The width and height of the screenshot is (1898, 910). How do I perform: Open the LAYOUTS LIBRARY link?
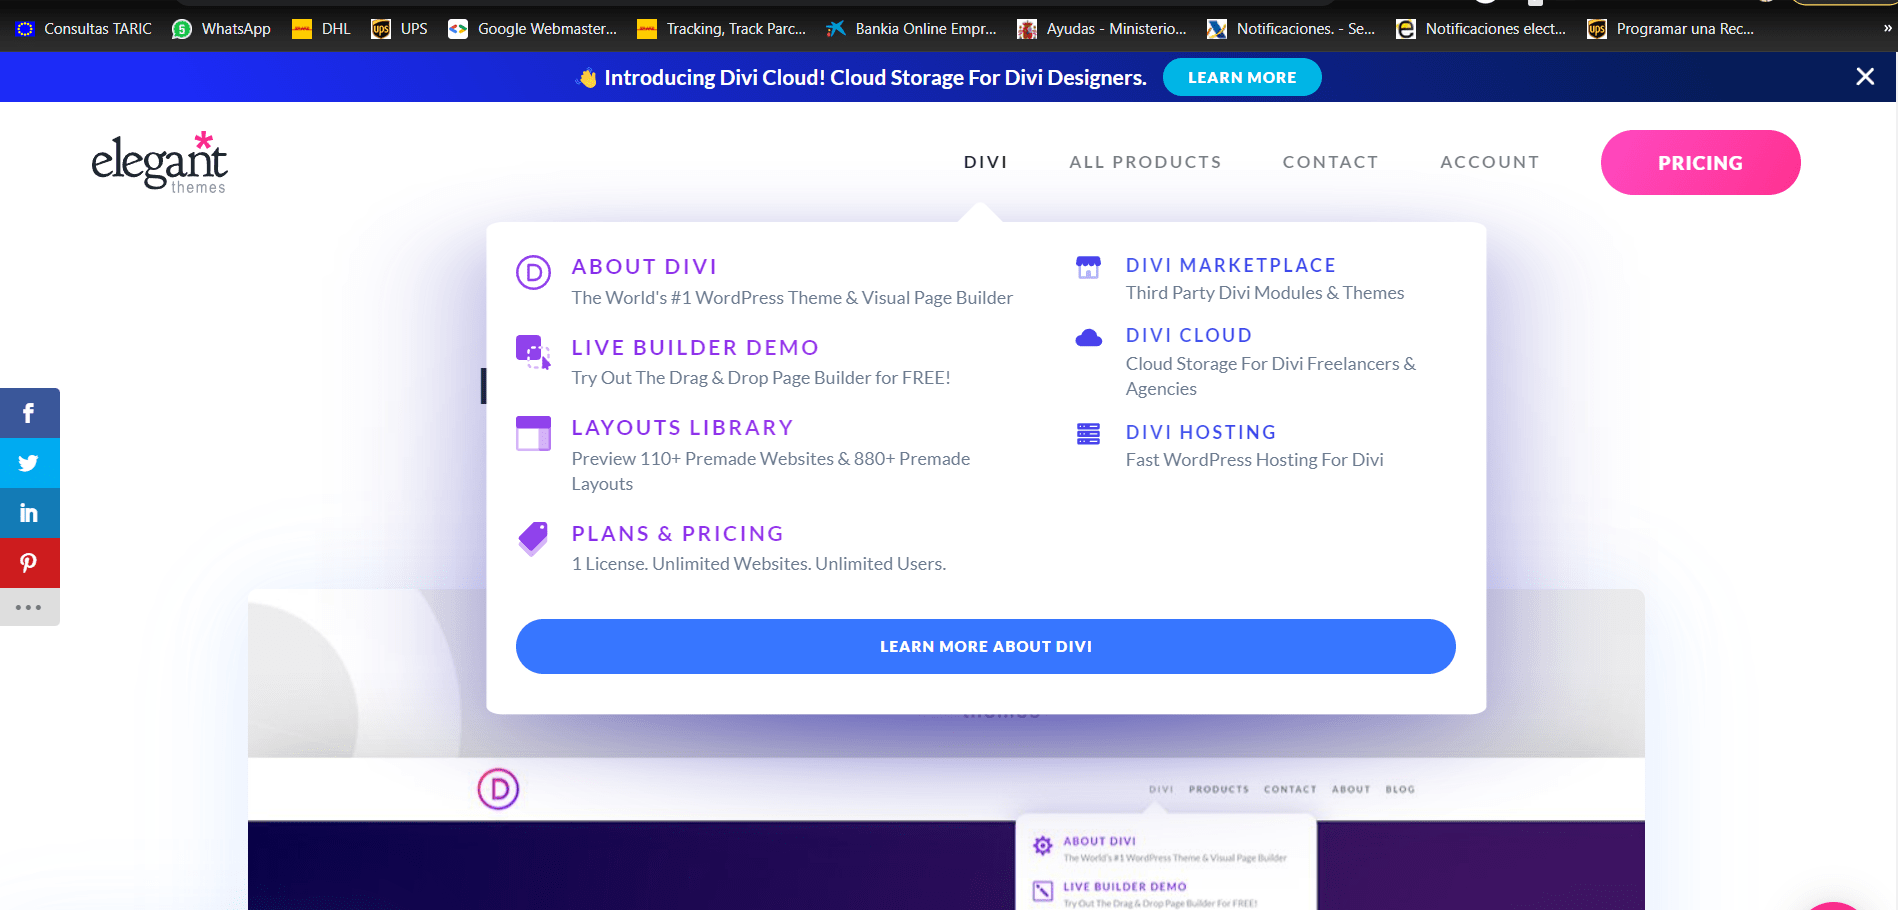click(x=682, y=428)
